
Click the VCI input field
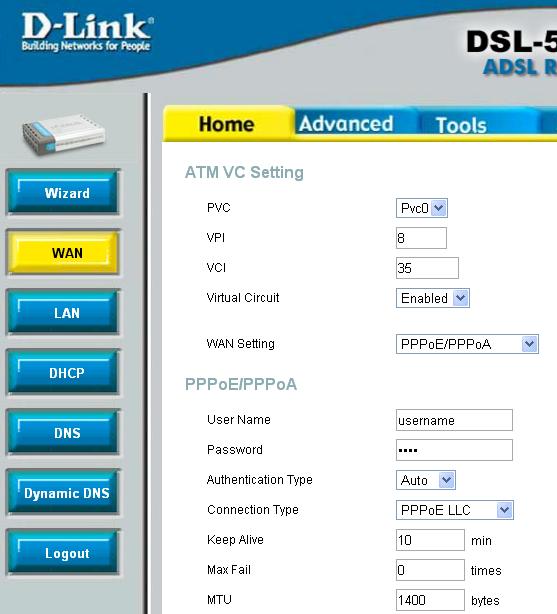[x=427, y=268]
